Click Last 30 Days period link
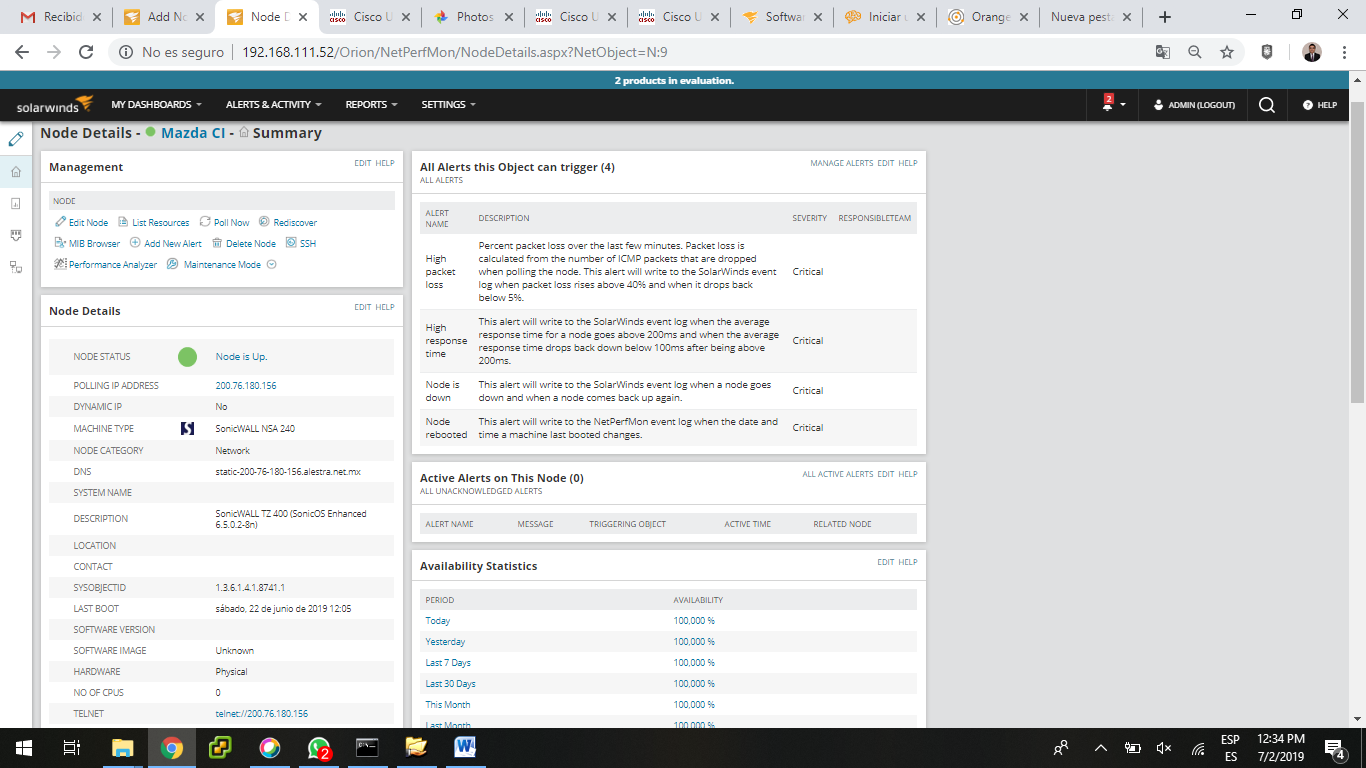The image size is (1366, 768). coord(450,684)
